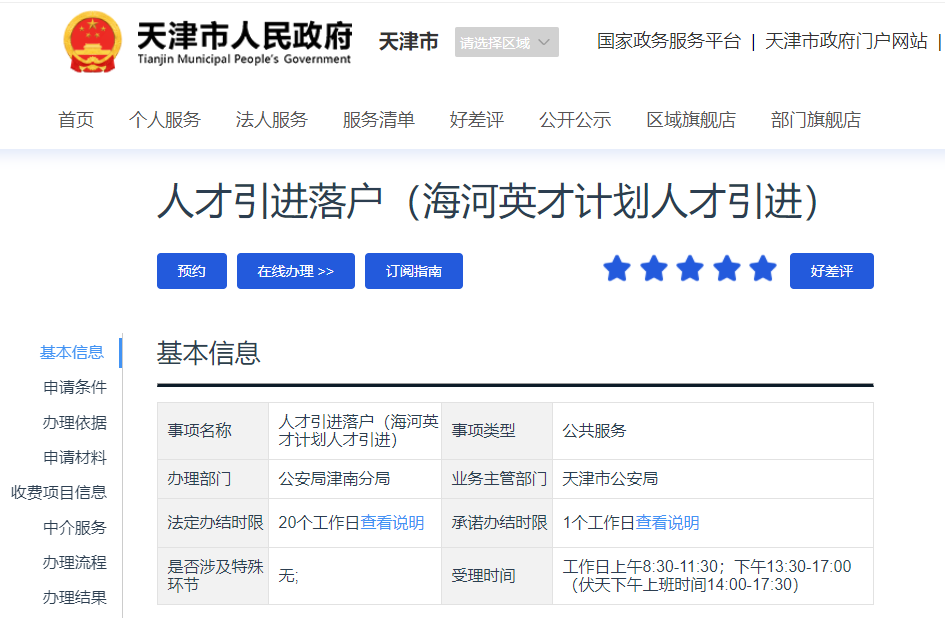Click 在线办理 >> button
Image resolution: width=945 pixels, height=619 pixels.
pyautogui.click(x=295, y=271)
